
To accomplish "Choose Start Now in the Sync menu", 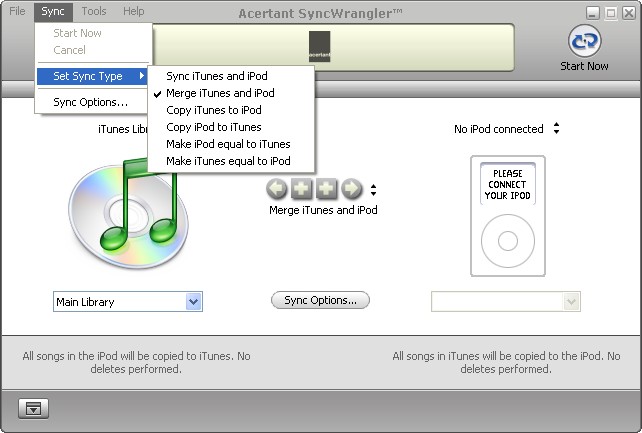I will pos(93,33).
